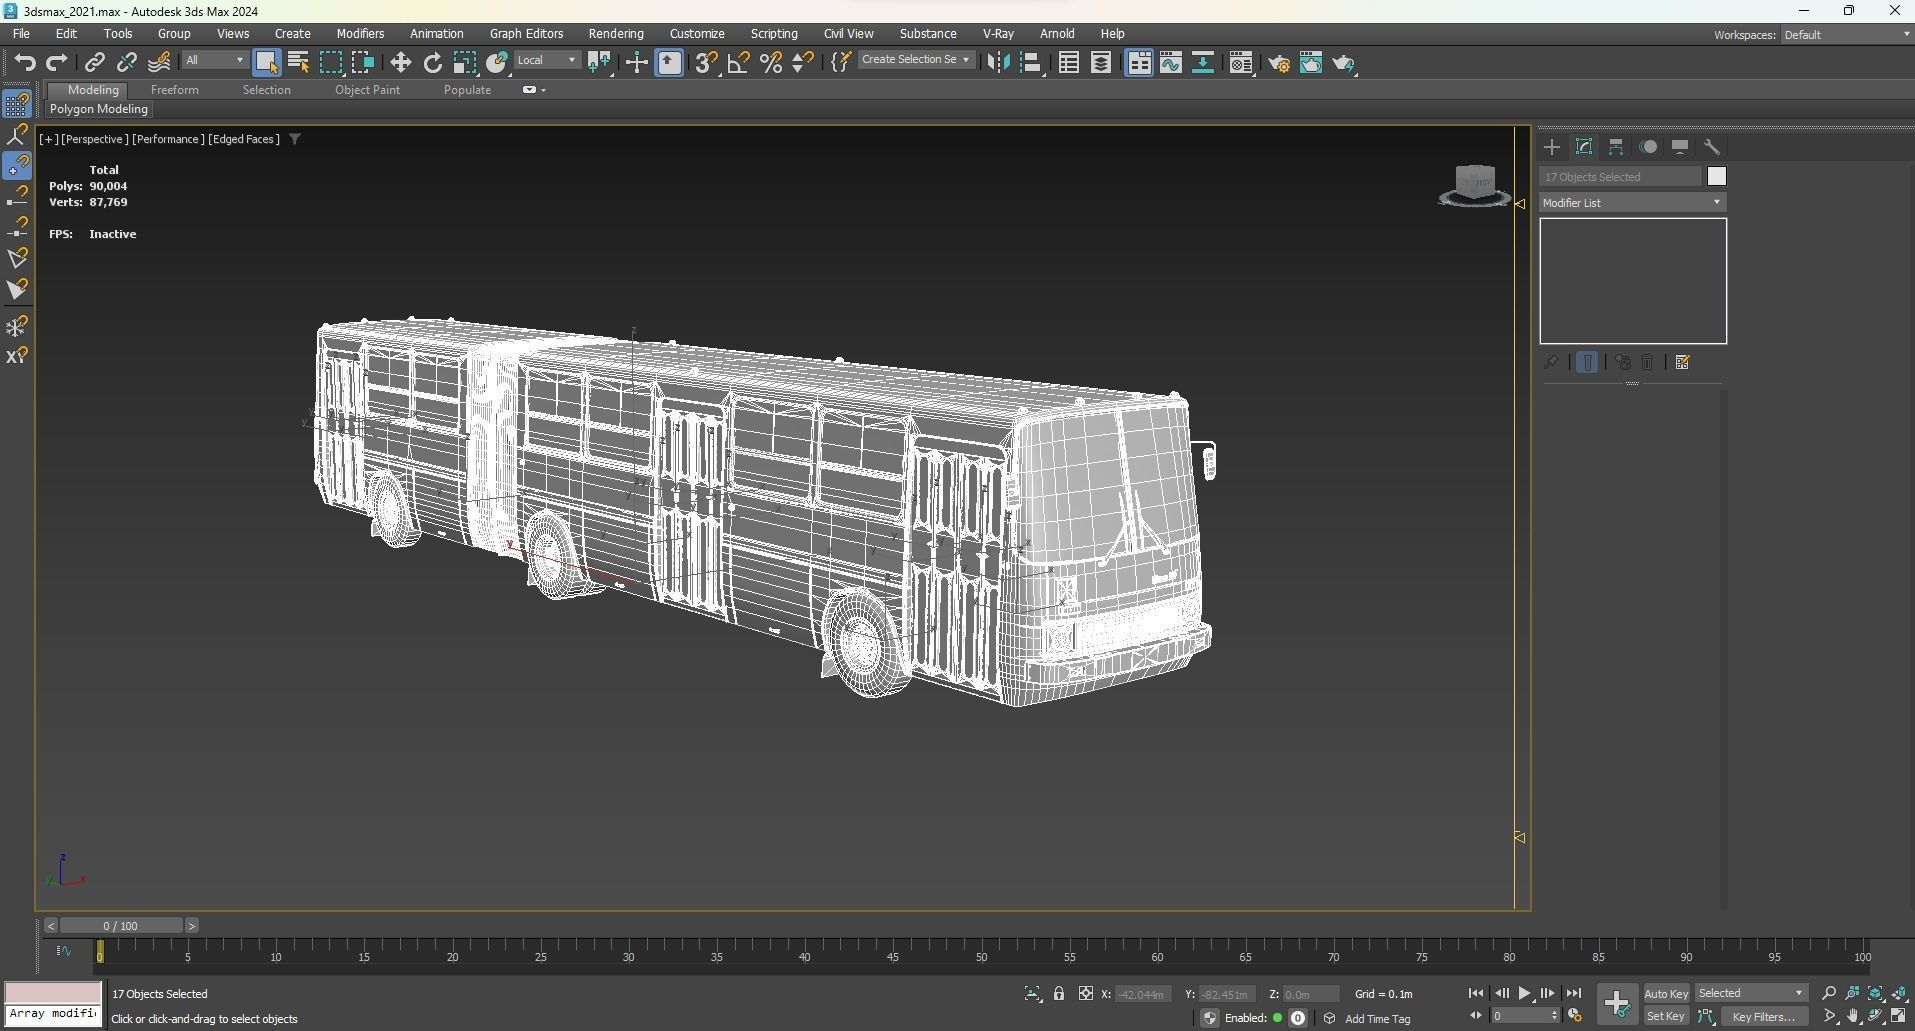Switch to Motion panel tab
Image resolution: width=1915 pixels, height=1031 pixels.
[1648, 147]
